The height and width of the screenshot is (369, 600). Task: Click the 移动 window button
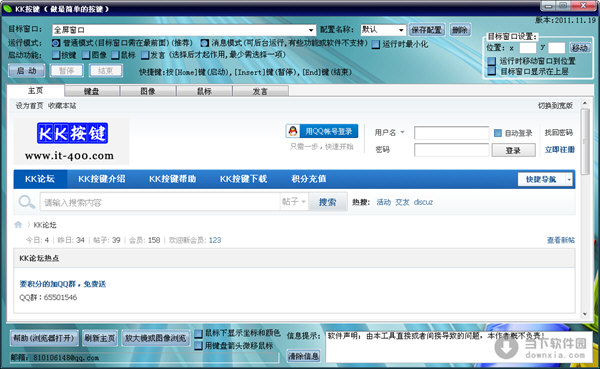click(x=579, y=48)
